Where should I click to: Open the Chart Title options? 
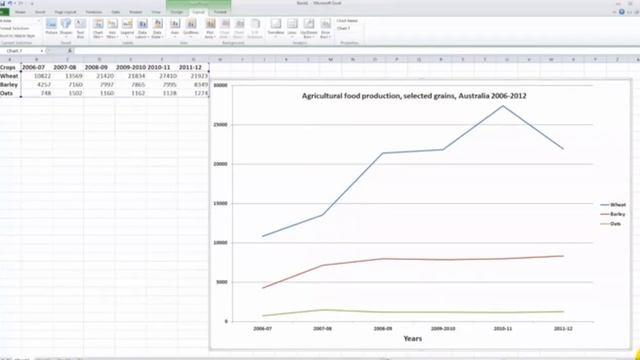pyautogui.click(x=98, y=29)
